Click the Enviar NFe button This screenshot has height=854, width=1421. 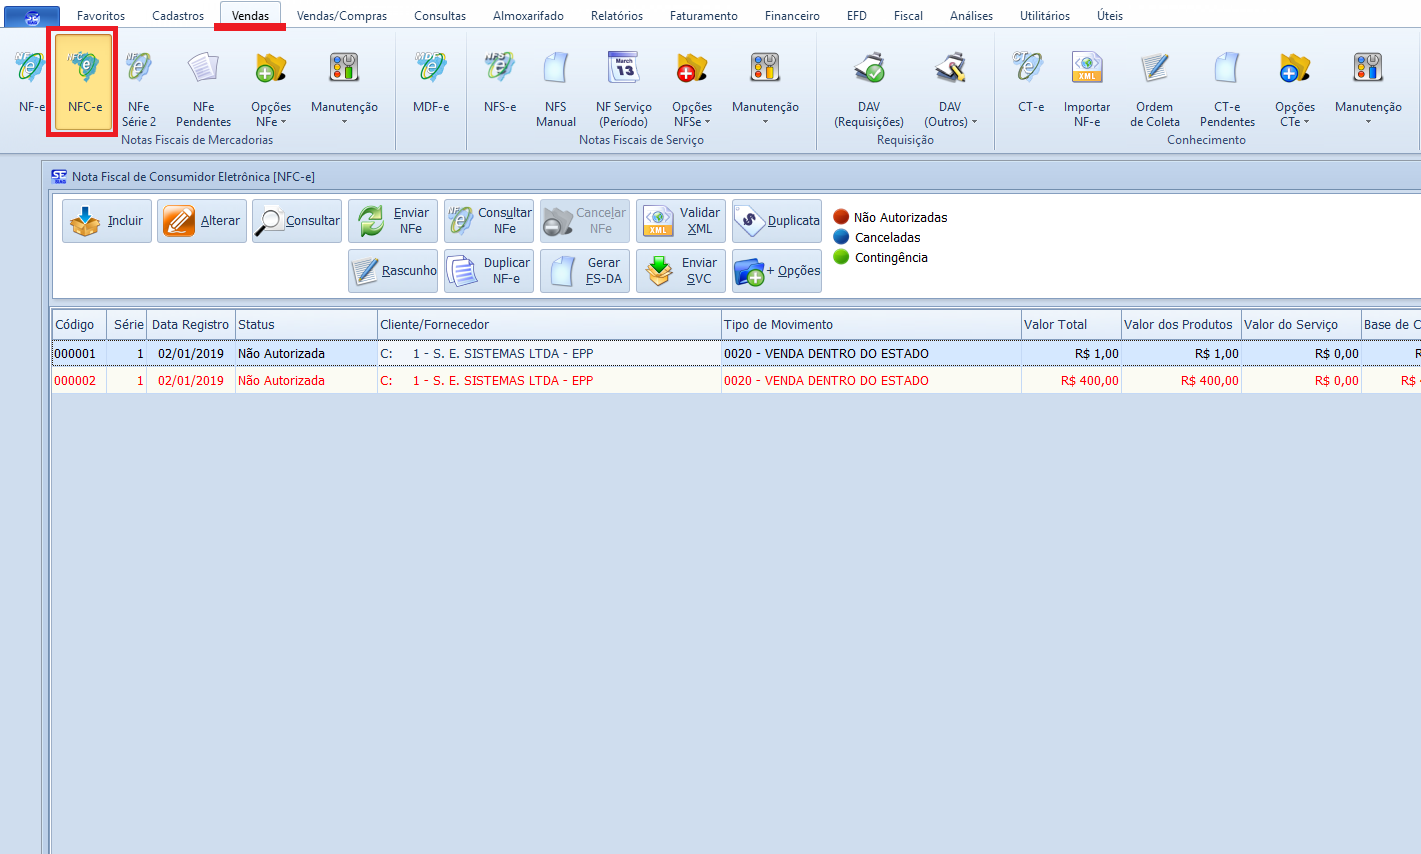(x=395, y=221)
